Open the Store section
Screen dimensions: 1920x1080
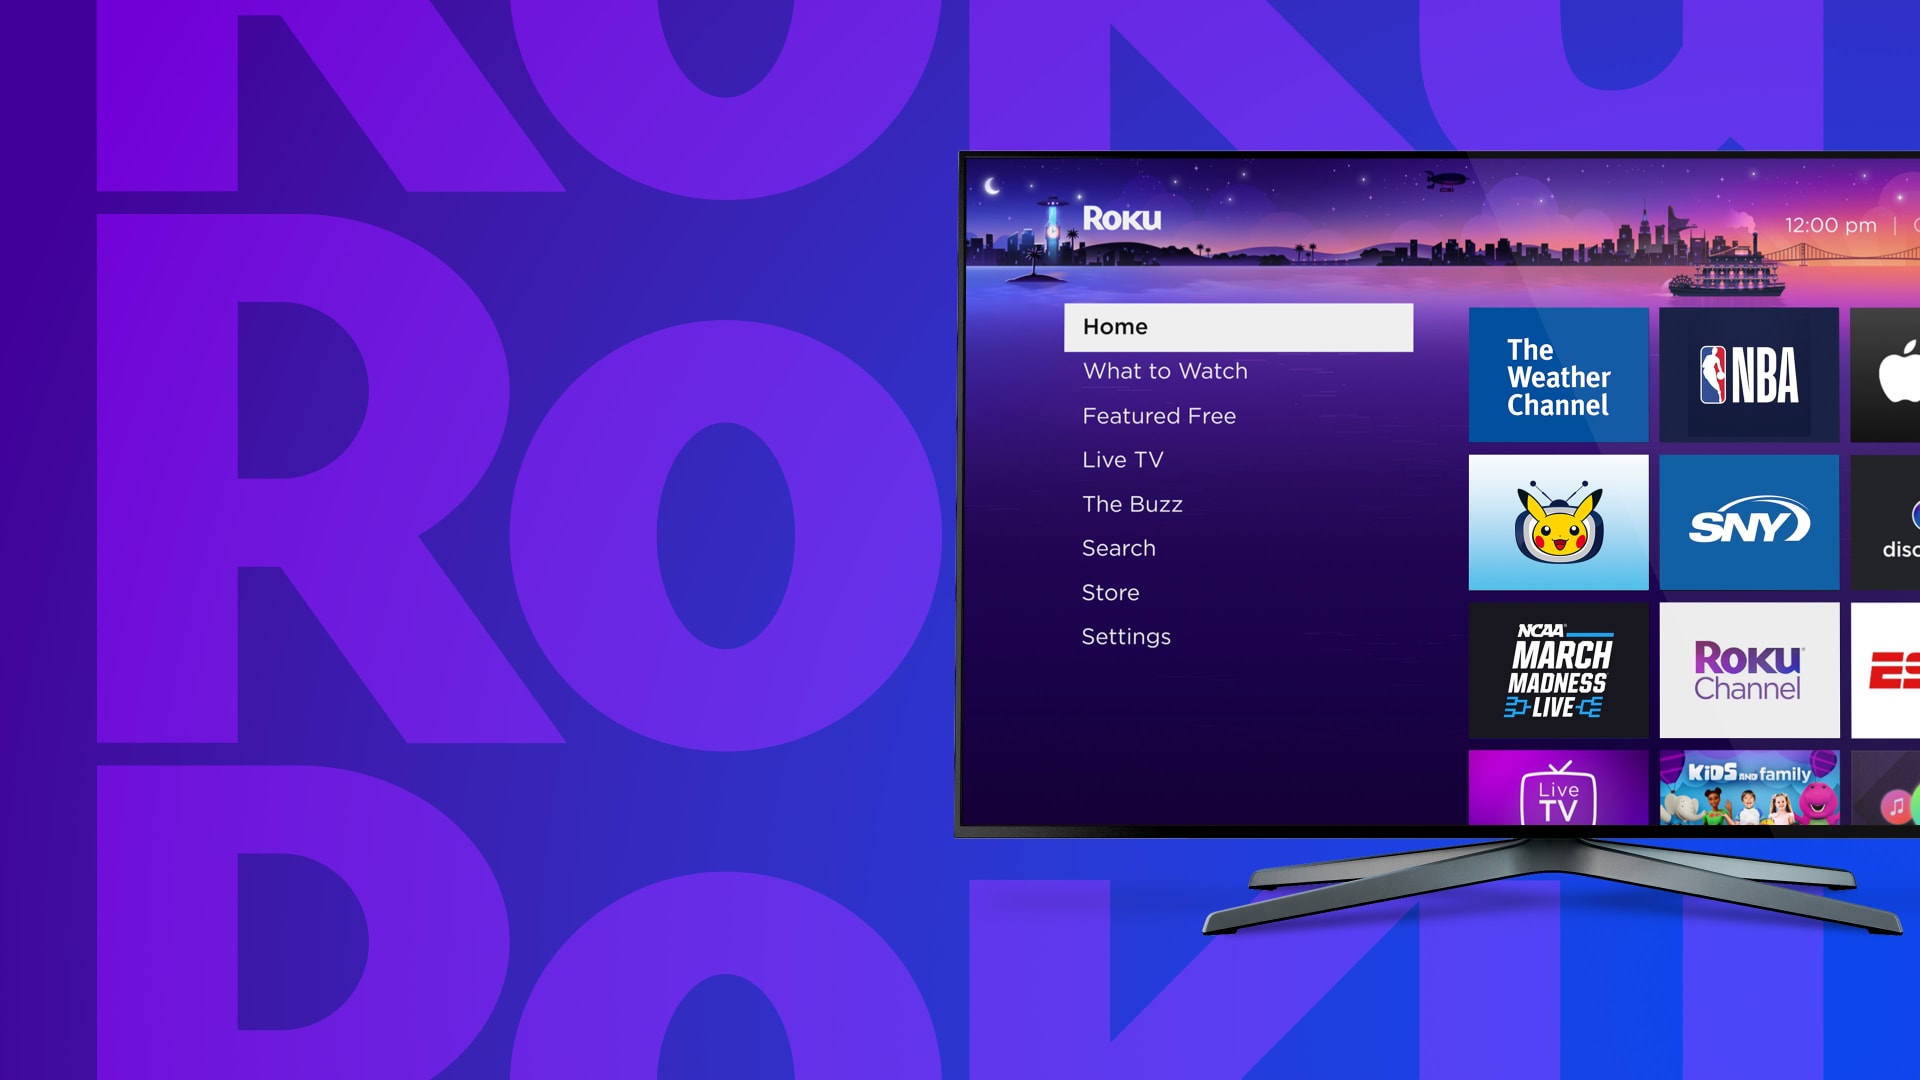pyautogui.click(x=1109, y=592)
